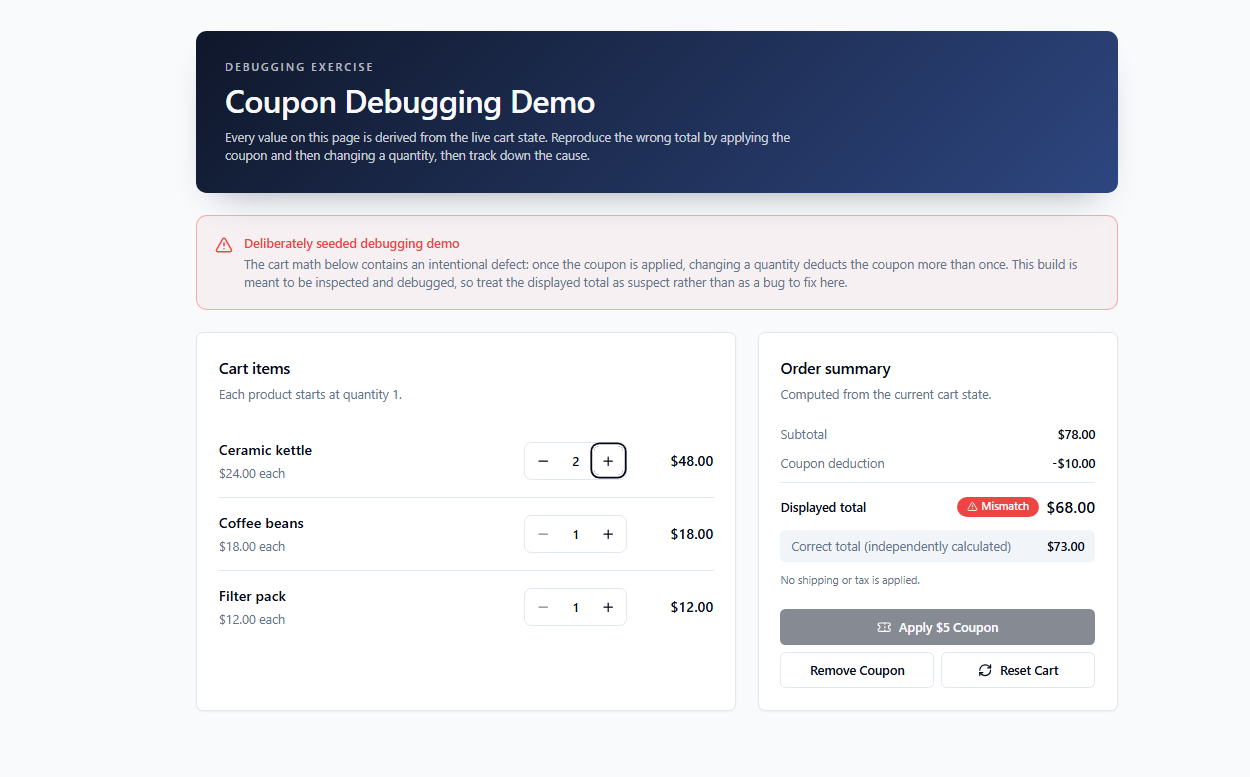Click the Coupon Debugging Demo heading
This screenshot has width=1250, height=777.
pos(410,102)
